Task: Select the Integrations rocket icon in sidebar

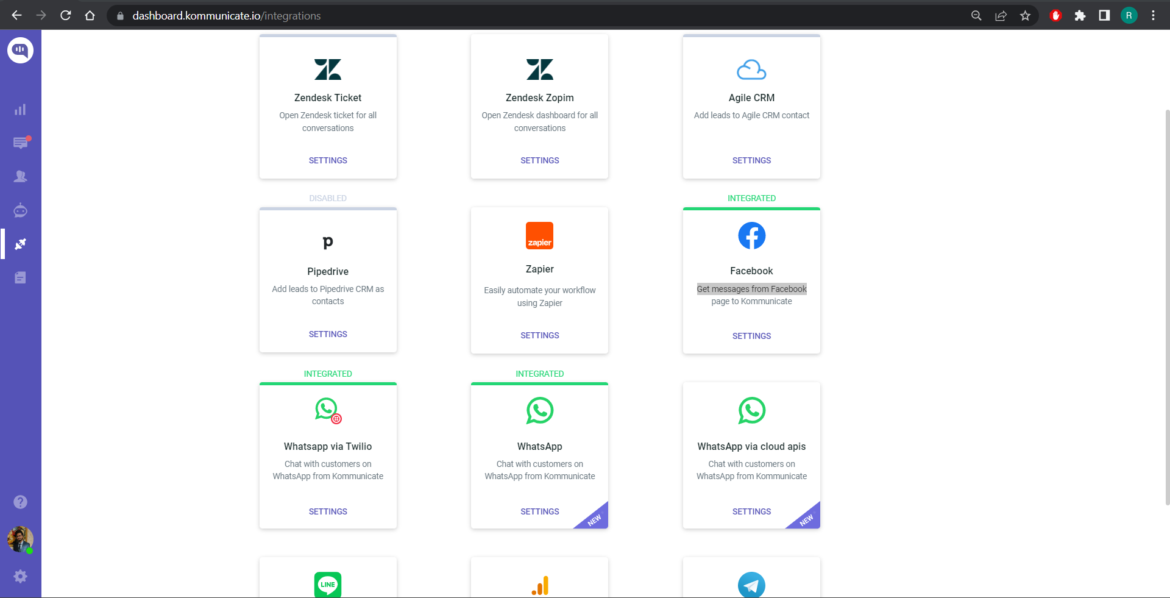Action: coord(20,243)
